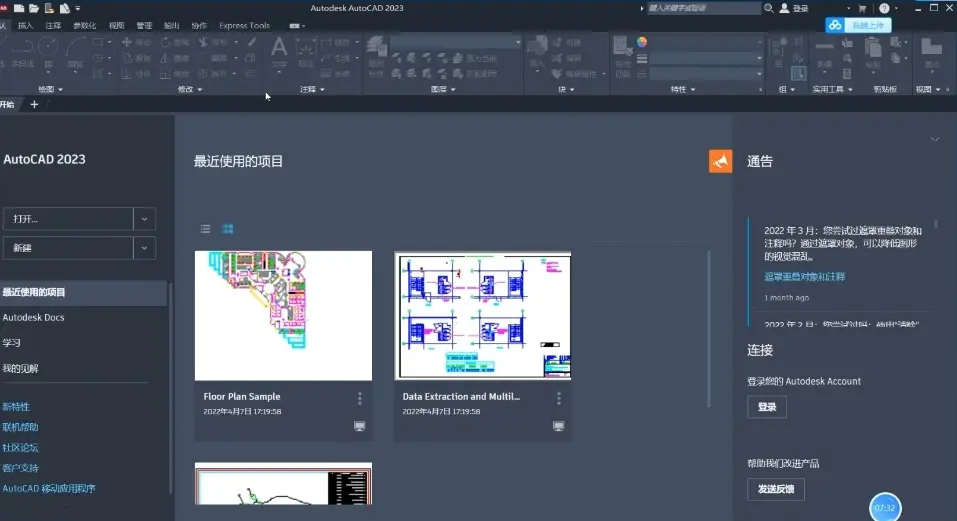Click the 打开... (Open) button
This screenshot has height=521, width=957.
click(68, 219)
